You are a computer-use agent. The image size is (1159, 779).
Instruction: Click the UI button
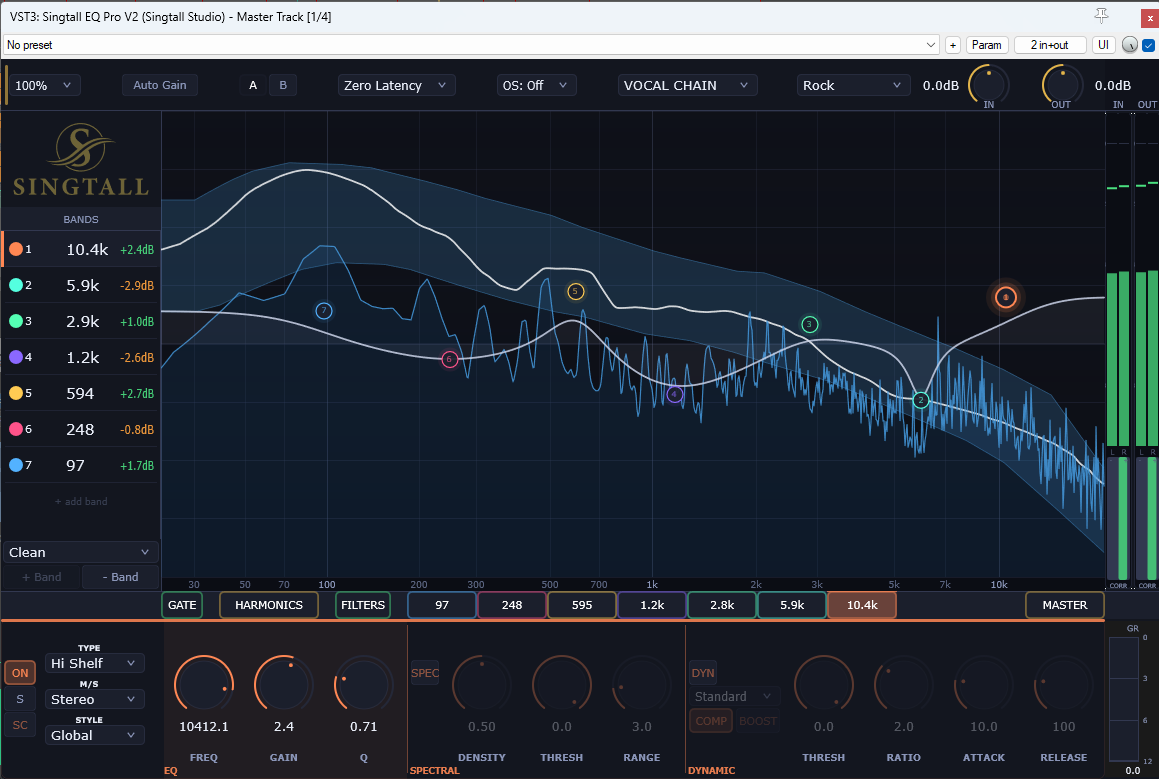pos(1104,45)
